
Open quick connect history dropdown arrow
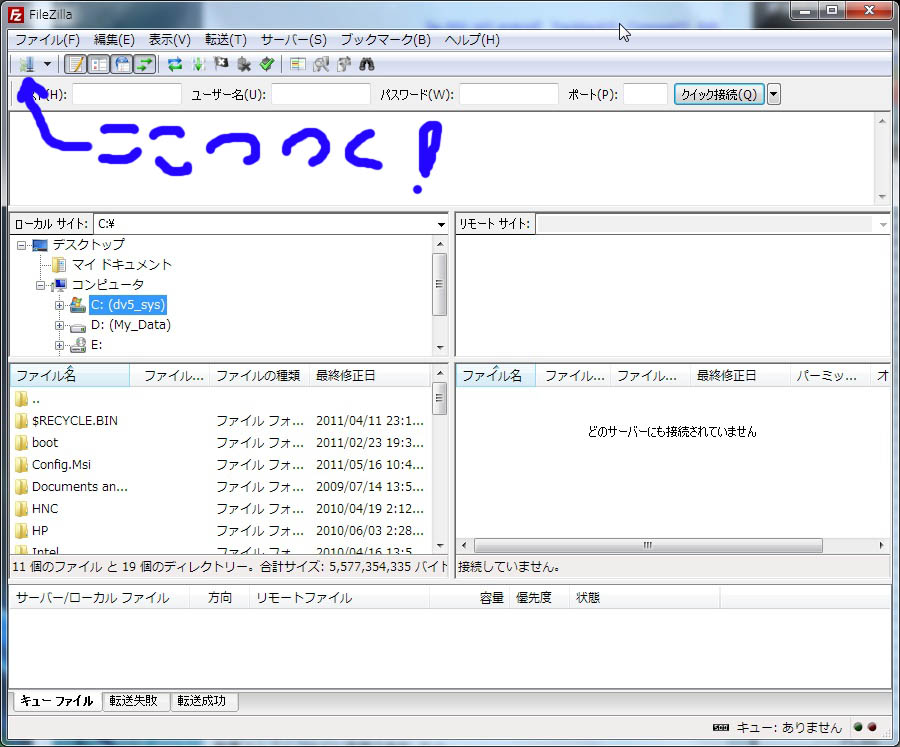774,94
